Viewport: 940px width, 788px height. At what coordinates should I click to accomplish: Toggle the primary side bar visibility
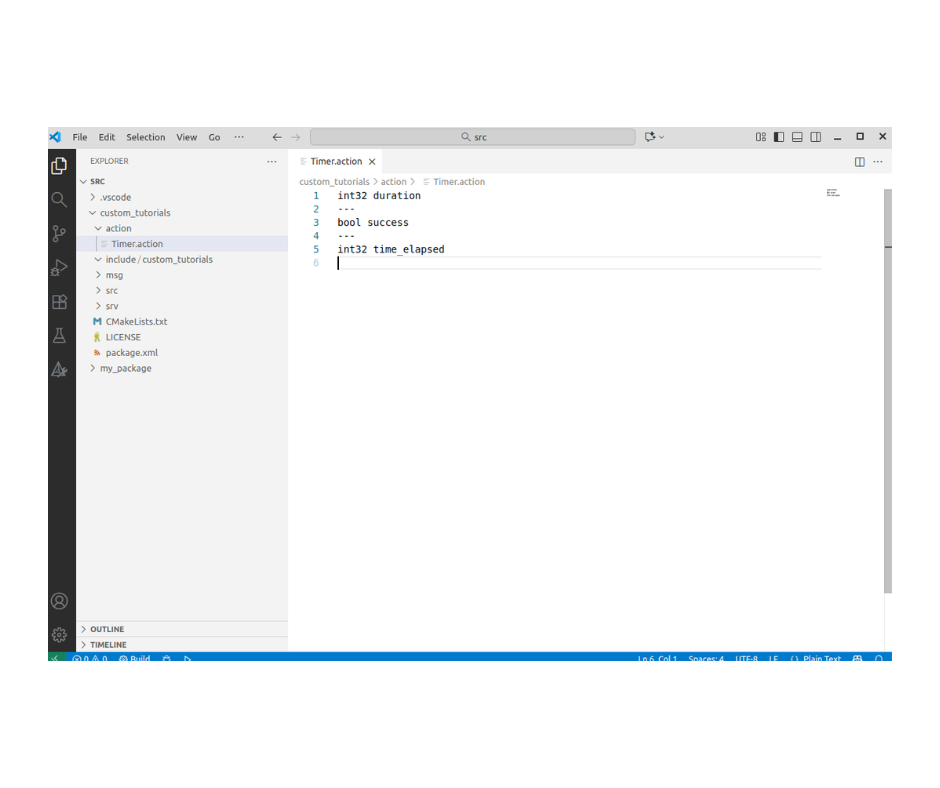pyautogui.click(x=779, y=137)
